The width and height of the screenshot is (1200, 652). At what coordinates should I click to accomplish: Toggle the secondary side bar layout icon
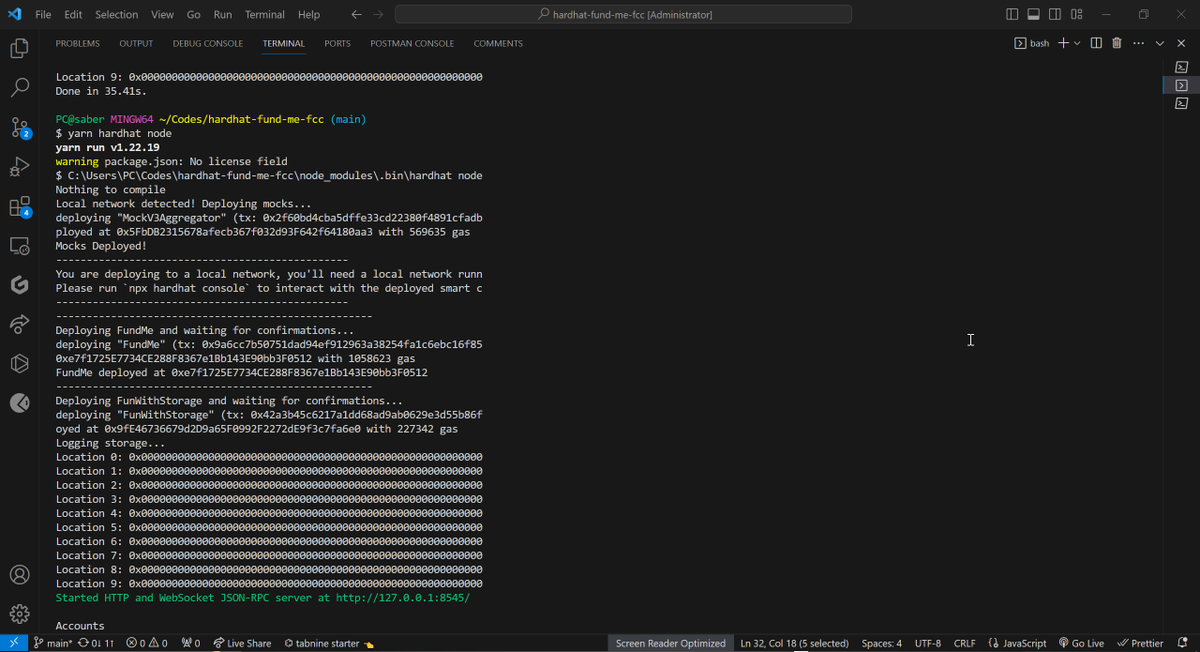click(1055, 14)
